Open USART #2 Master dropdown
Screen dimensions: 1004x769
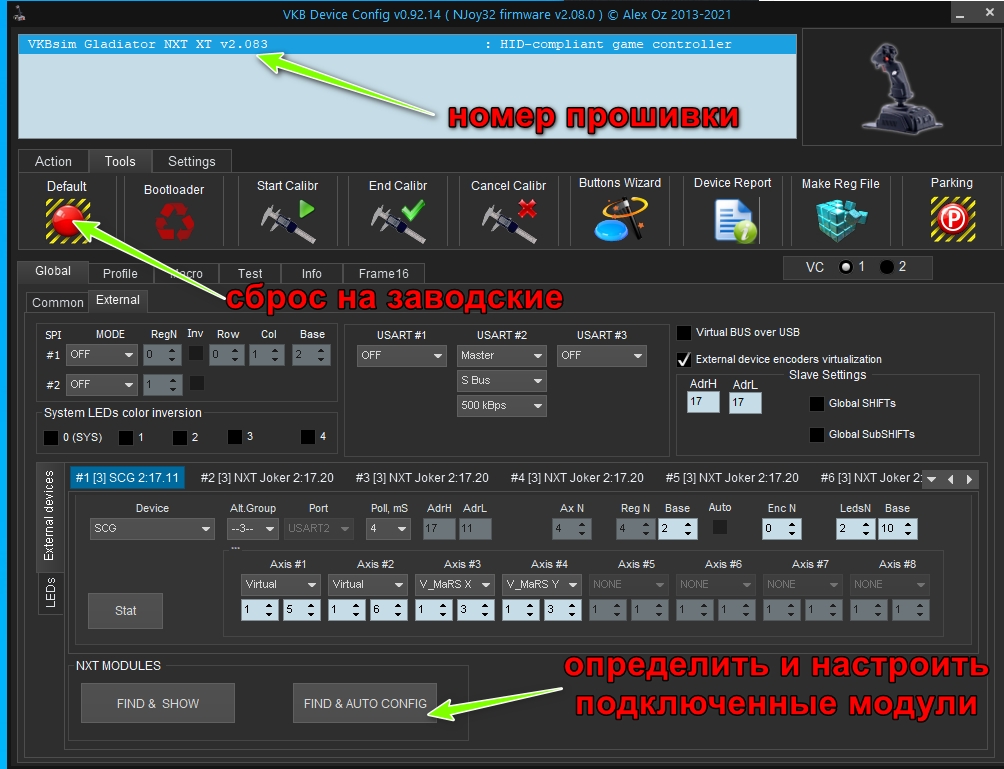(501, 355)
